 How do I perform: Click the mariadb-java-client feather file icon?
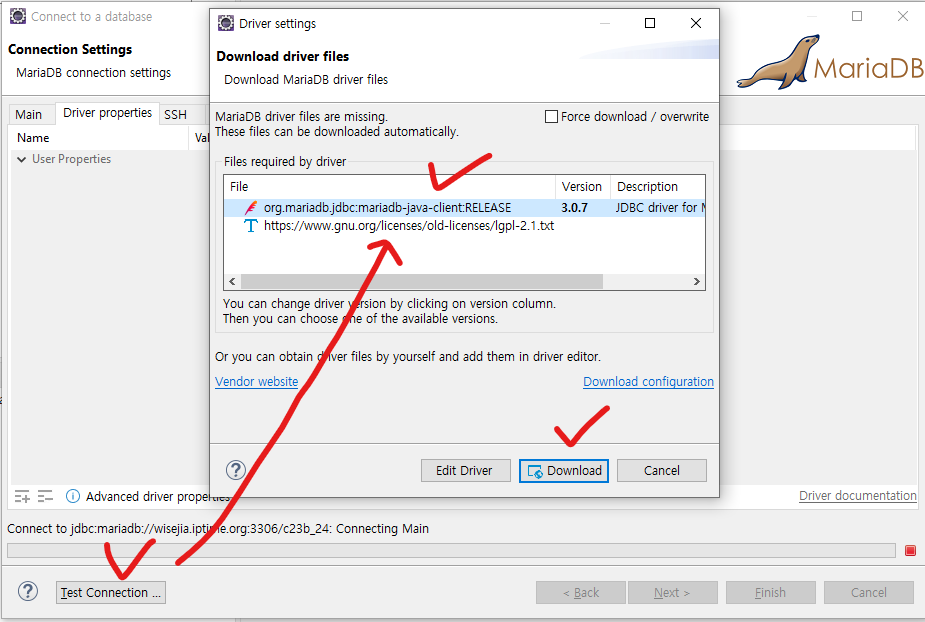[x=251, y=208]
